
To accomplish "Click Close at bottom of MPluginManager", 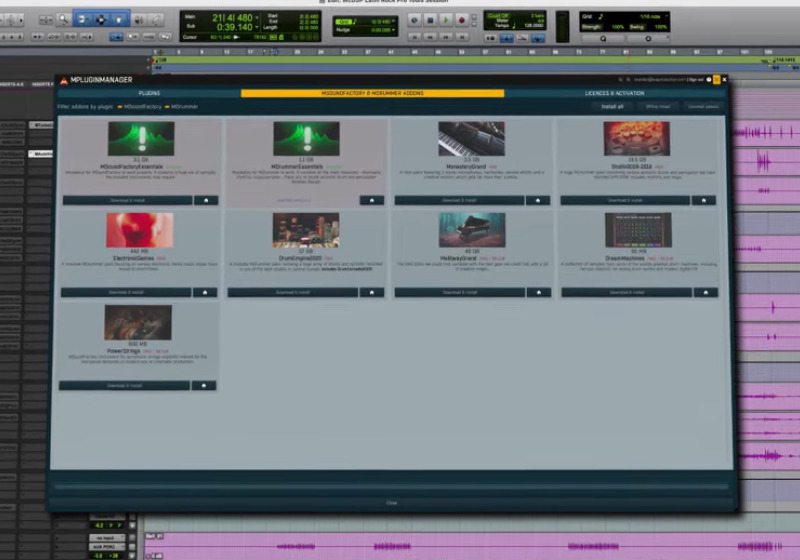I will [391, 503].
